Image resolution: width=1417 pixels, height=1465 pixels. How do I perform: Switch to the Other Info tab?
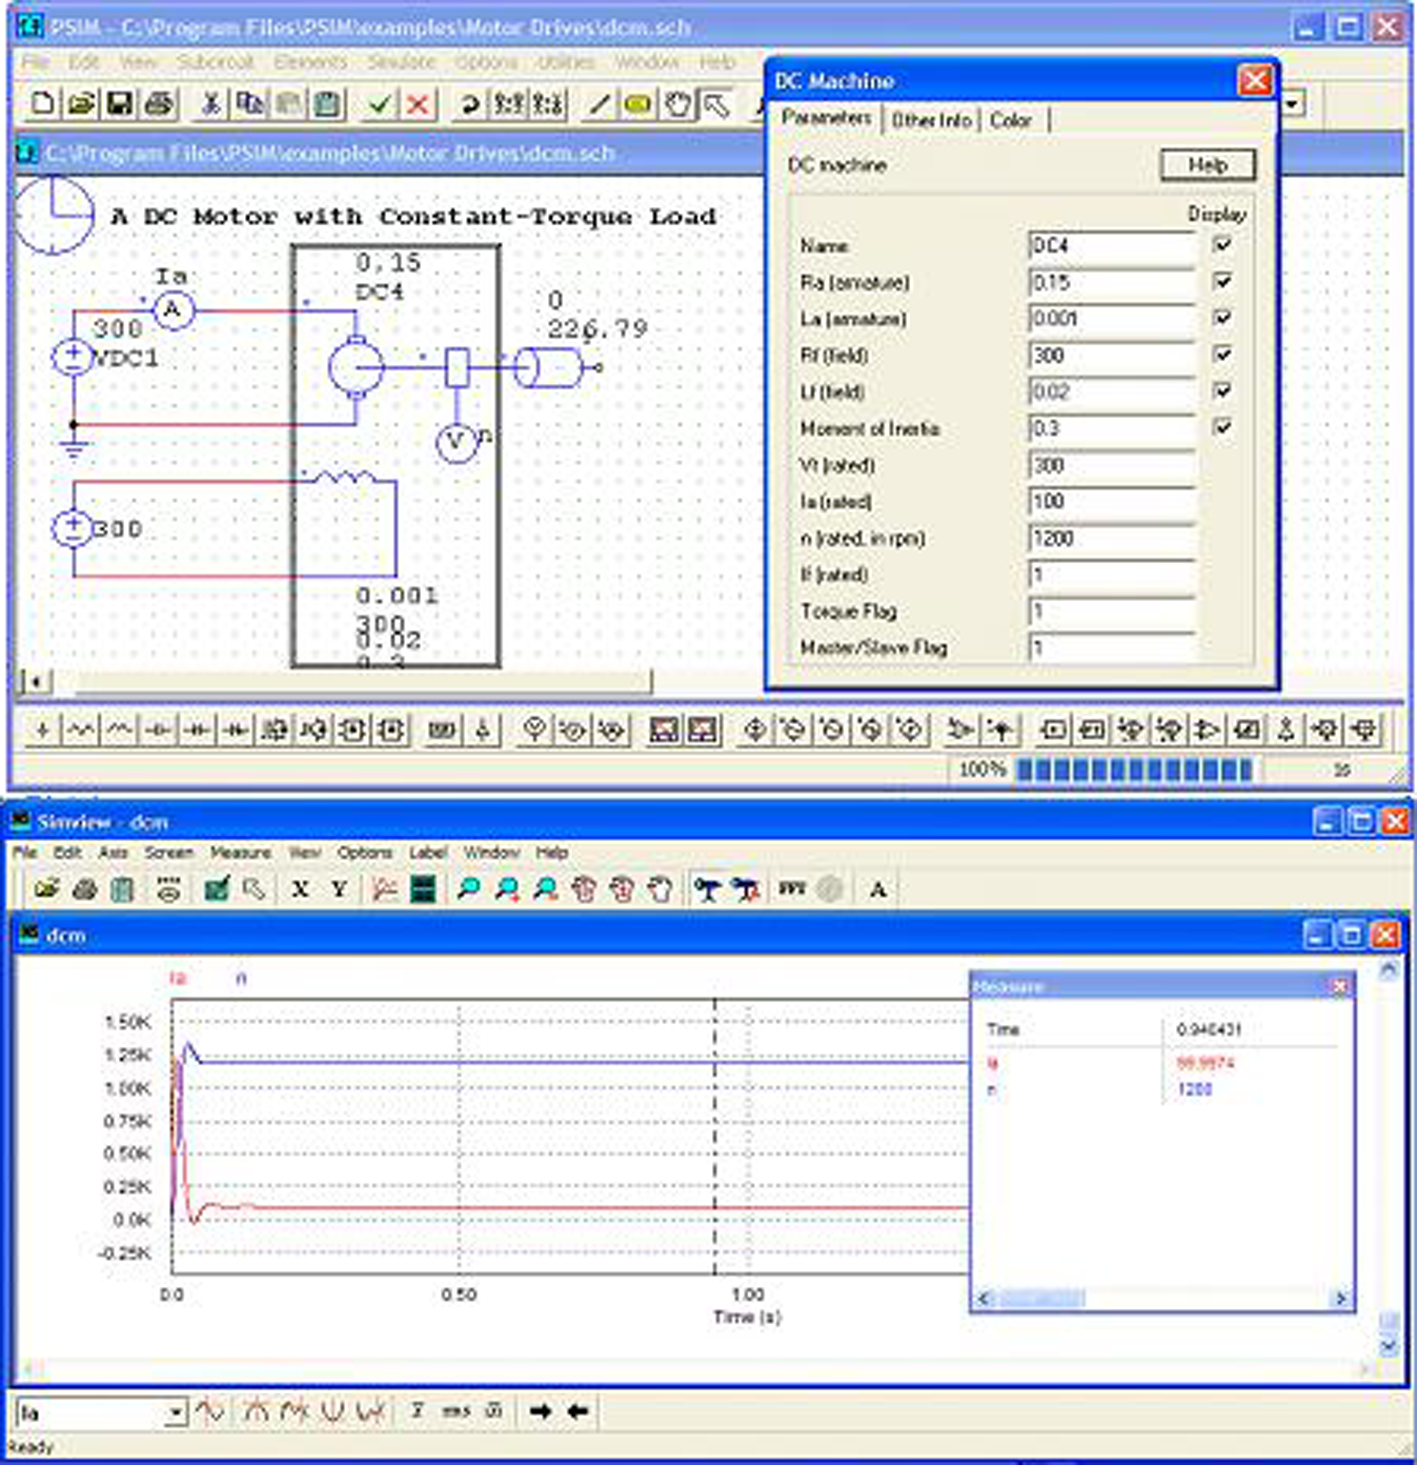click(931, 120)
